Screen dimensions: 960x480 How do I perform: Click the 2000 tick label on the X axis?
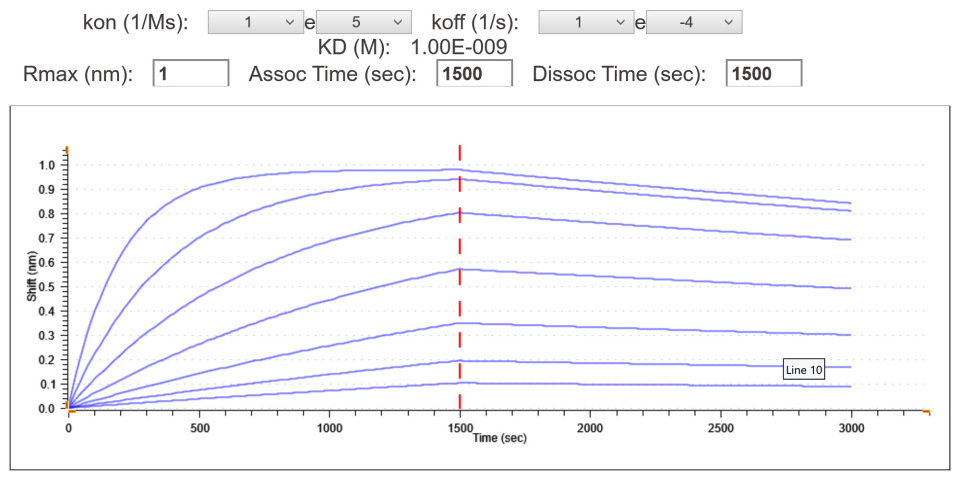tap(590, 428)
